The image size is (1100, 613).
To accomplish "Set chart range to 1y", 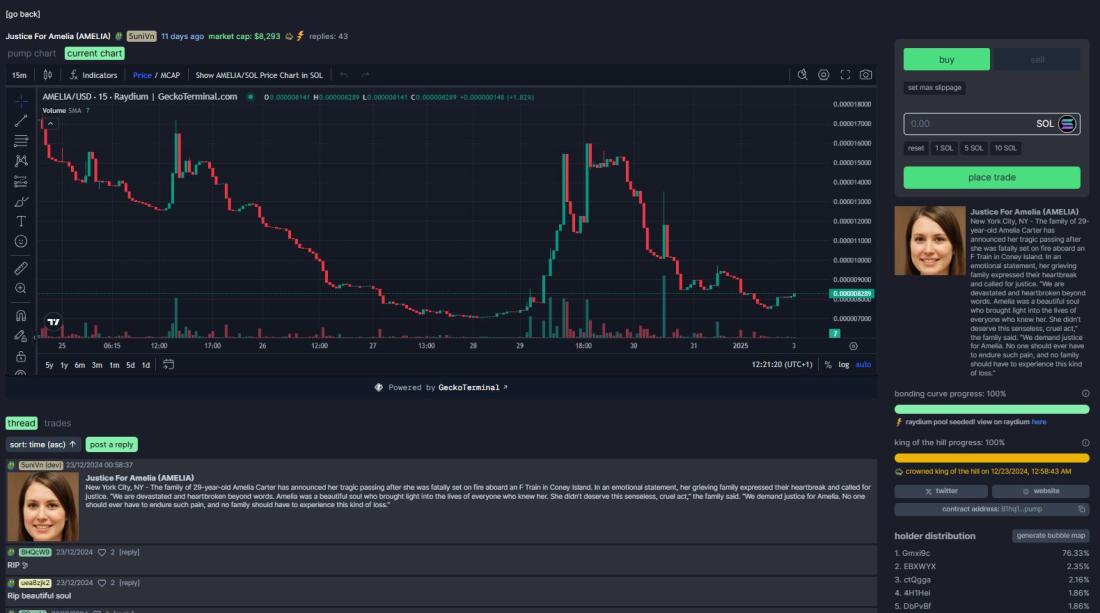I will (x=64, y=365).
